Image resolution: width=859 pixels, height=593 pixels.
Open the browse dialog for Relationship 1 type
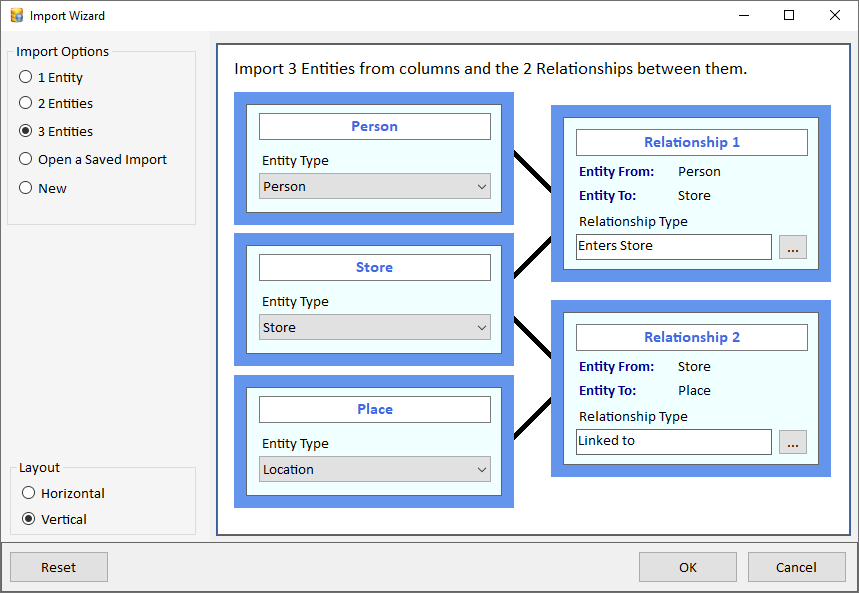[792, 247]
